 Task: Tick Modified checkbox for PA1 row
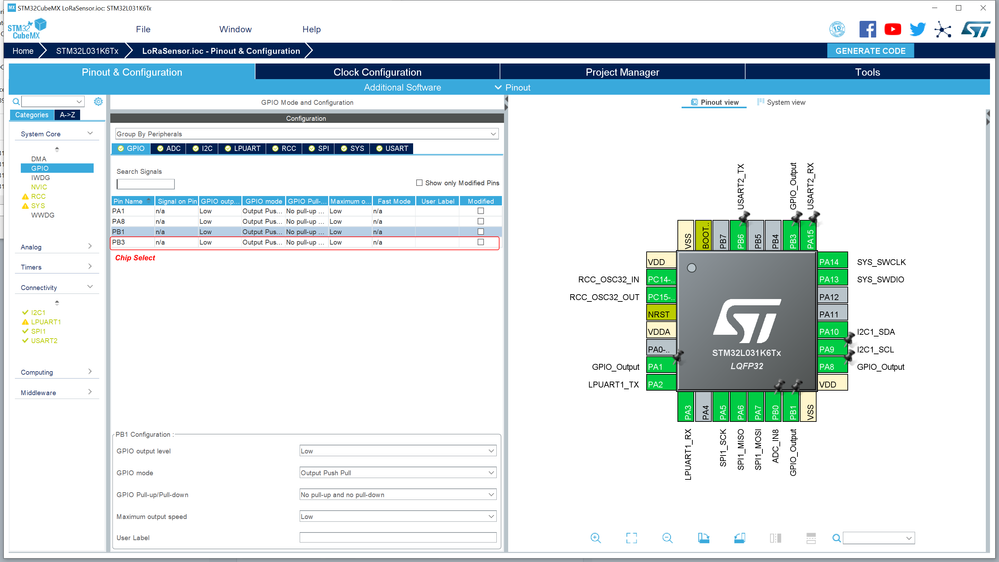tap(480, 211)
